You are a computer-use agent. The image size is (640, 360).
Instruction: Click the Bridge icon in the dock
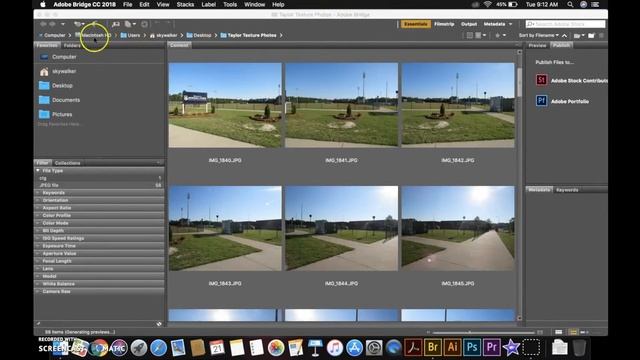(x=433, y=348)
